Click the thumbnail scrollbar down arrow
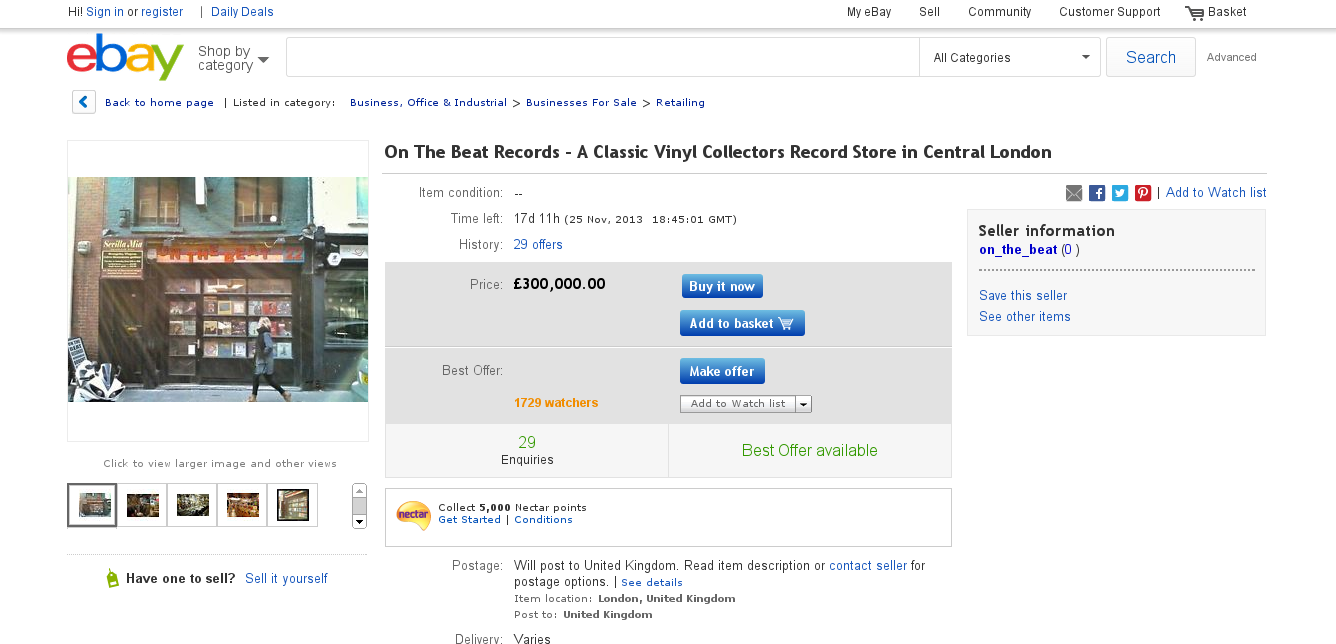This screenshot has width=1336, height=644. coord(360,521)
